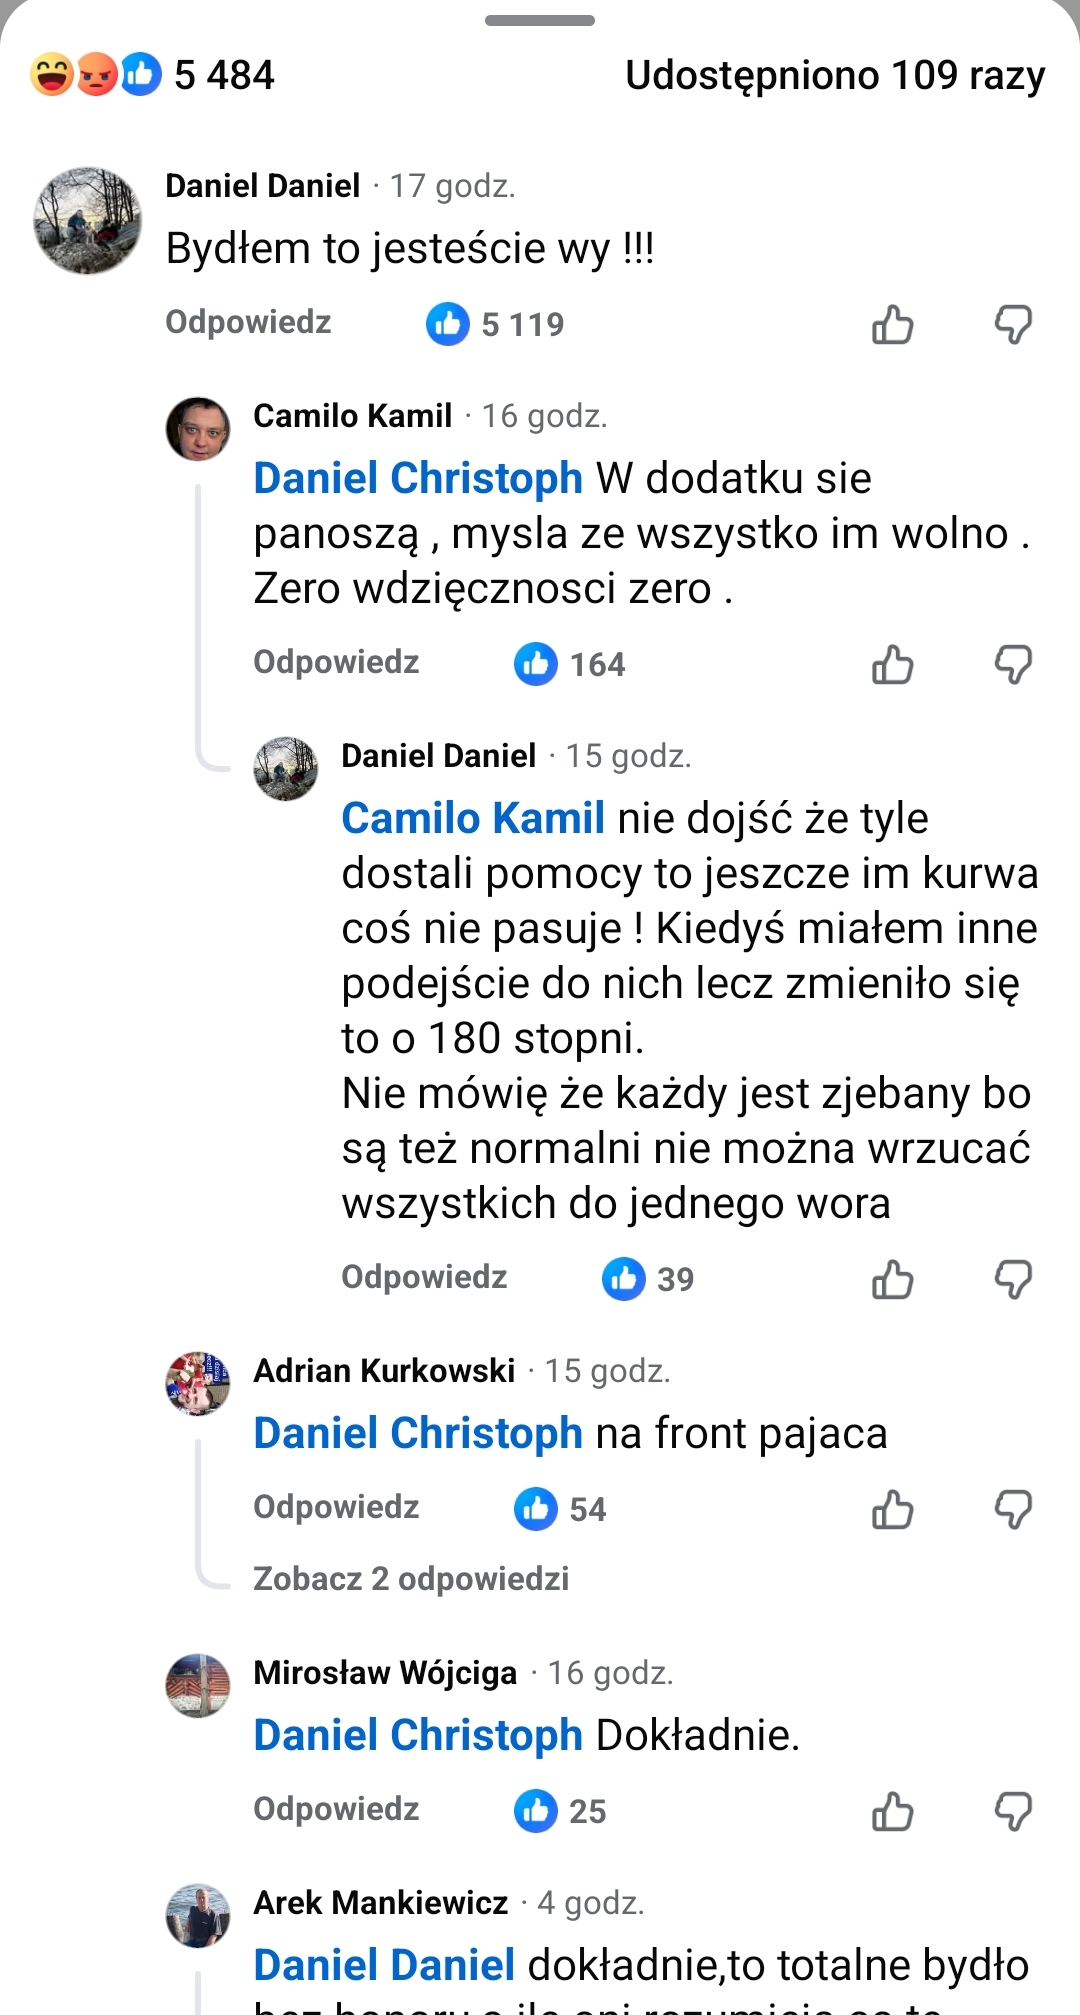View who liked the 5 119 comment
The image size is (1080, 2015).
pyautogui.click(x=496, y=324)
